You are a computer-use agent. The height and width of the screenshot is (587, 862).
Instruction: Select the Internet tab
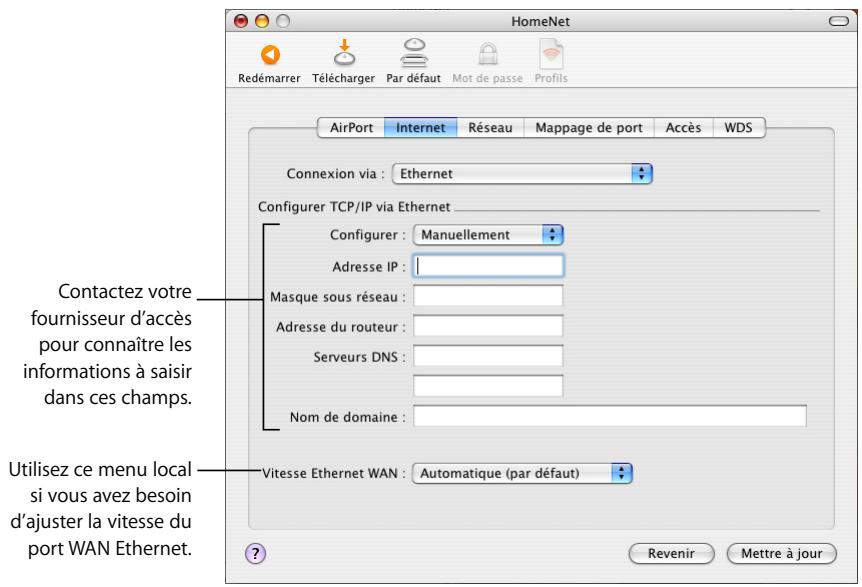pyautogui.click(x=420, y=128)
